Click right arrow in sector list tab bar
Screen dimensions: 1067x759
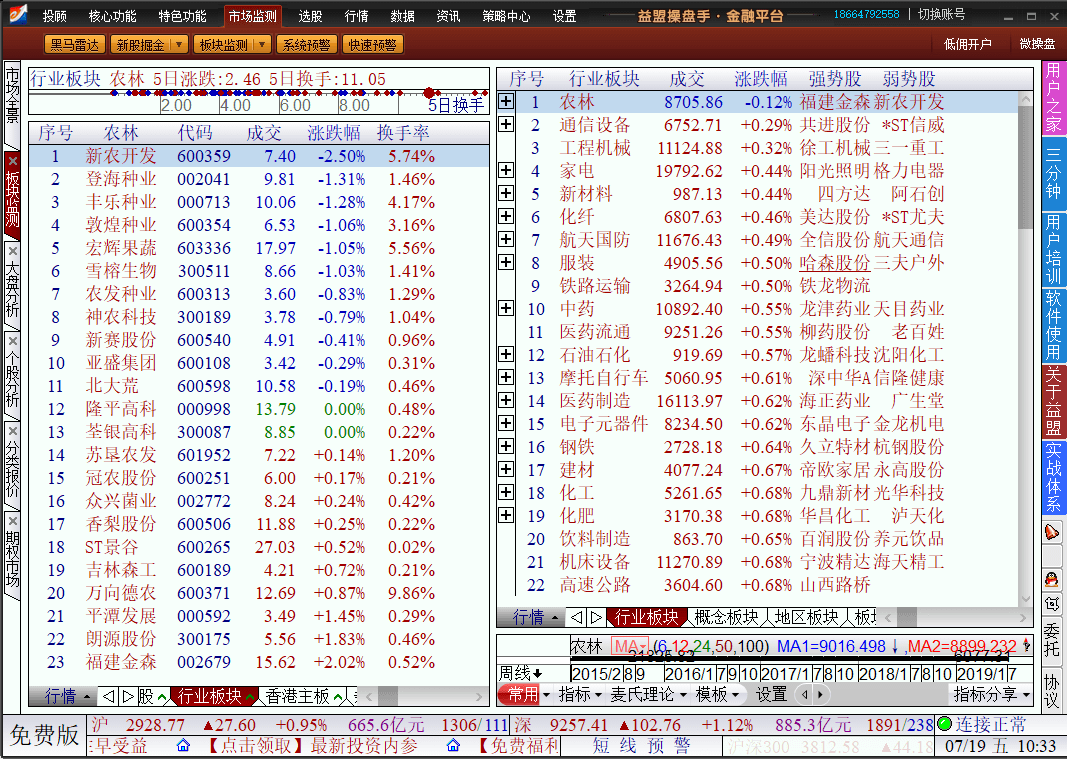pos(596,617)
